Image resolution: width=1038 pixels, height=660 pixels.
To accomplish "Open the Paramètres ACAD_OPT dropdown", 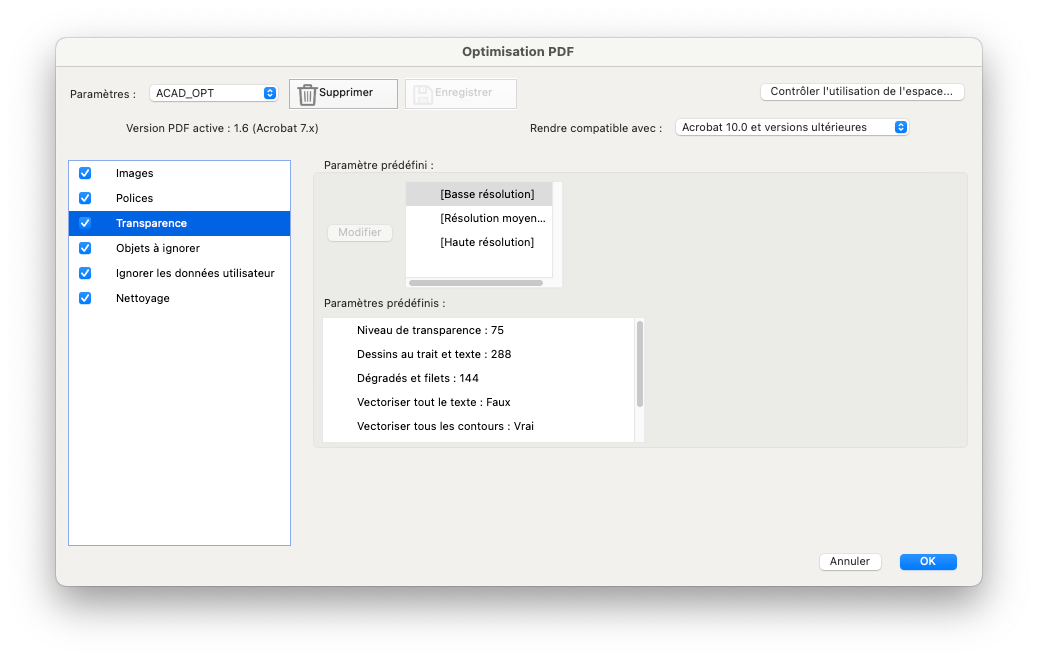I will (213, 93).
